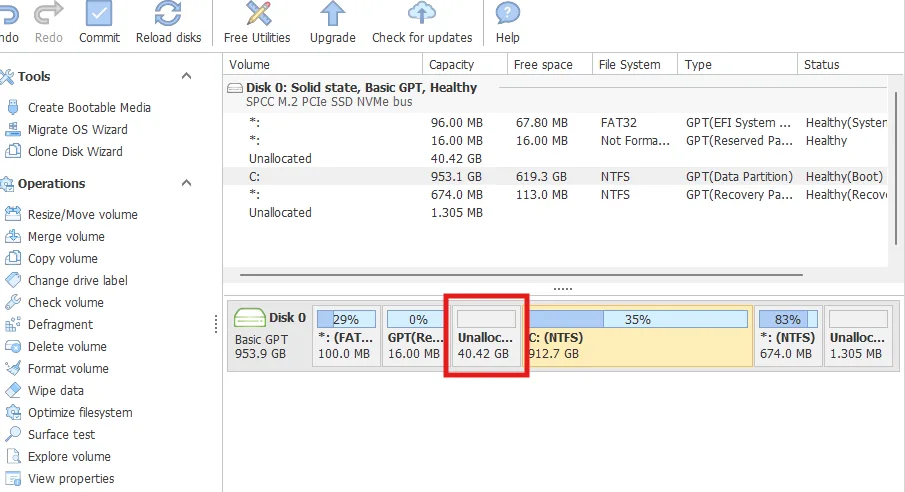Select GPT(Re... 16.00 MB partition block
This screenshot has height=492, width=905.
414,336
